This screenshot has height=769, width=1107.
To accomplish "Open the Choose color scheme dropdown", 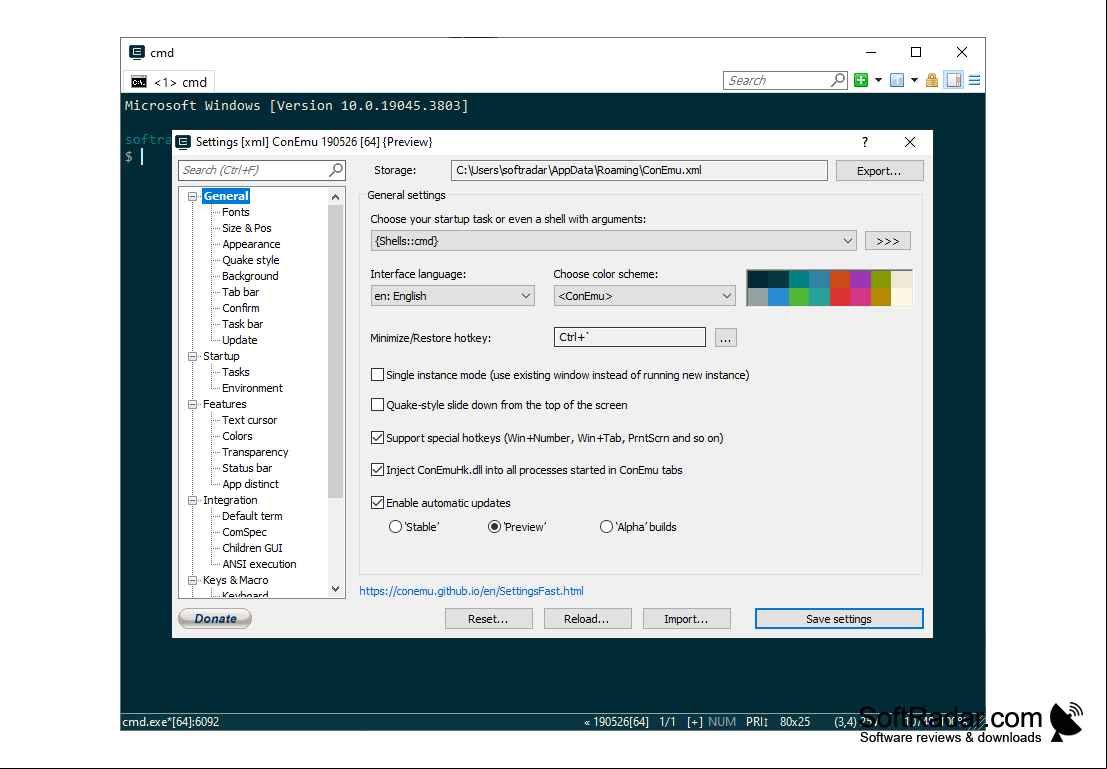I will coord(644,296).
